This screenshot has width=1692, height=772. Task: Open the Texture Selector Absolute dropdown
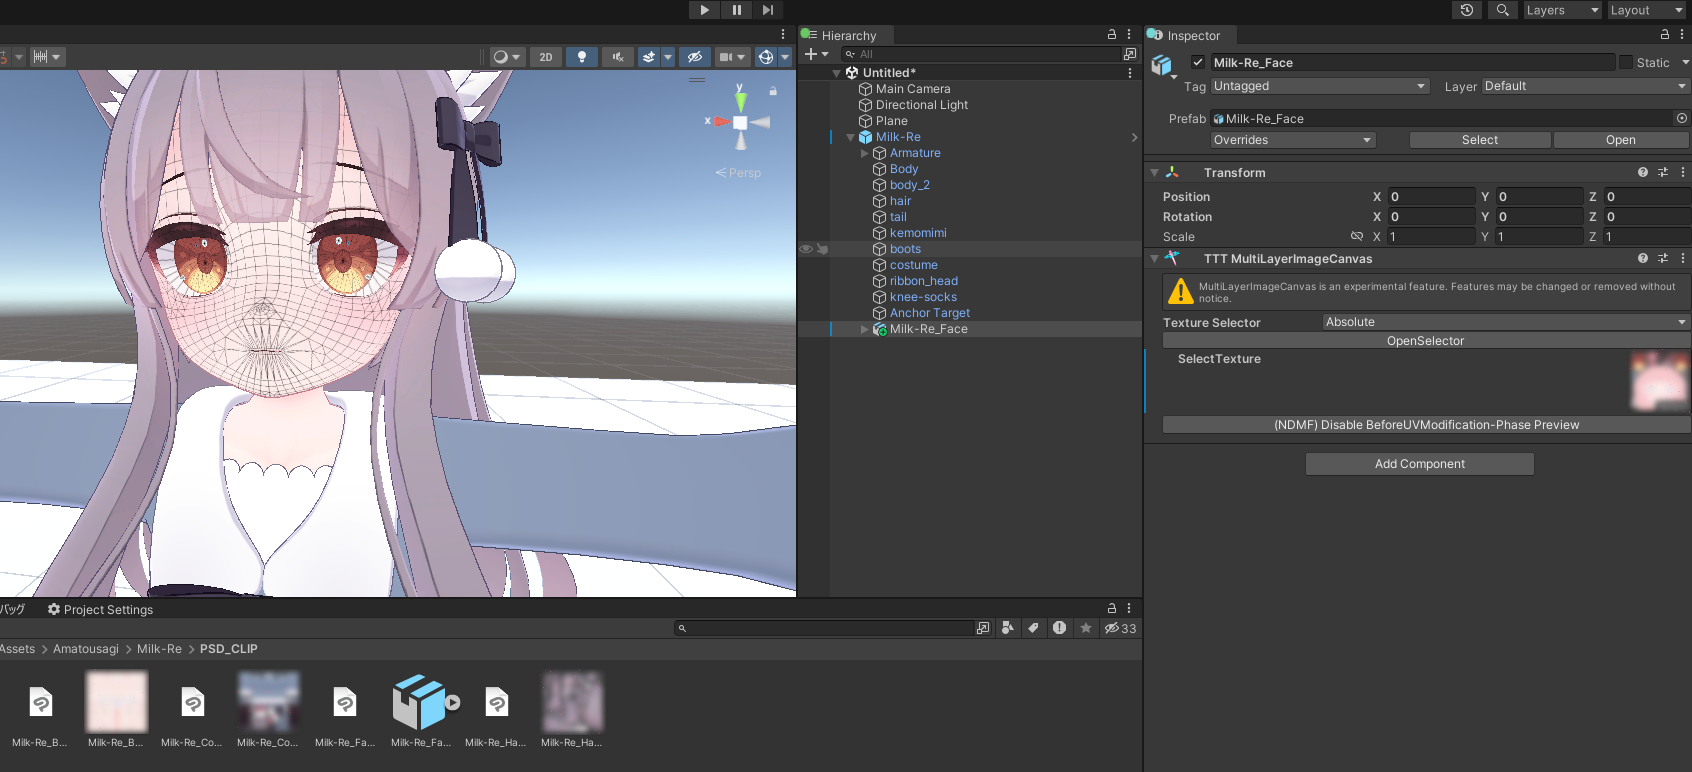click(1505, 322)
